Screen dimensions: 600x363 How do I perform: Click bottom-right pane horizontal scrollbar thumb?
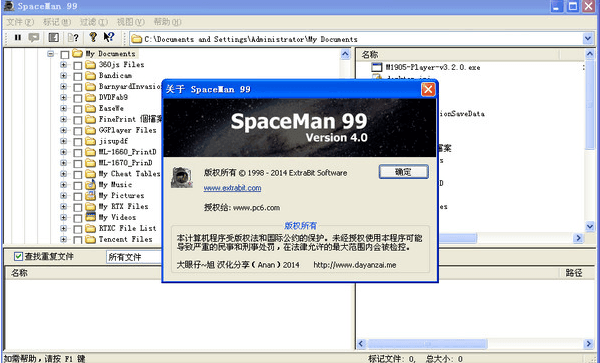pyautogui.click(x=427, y=343)
